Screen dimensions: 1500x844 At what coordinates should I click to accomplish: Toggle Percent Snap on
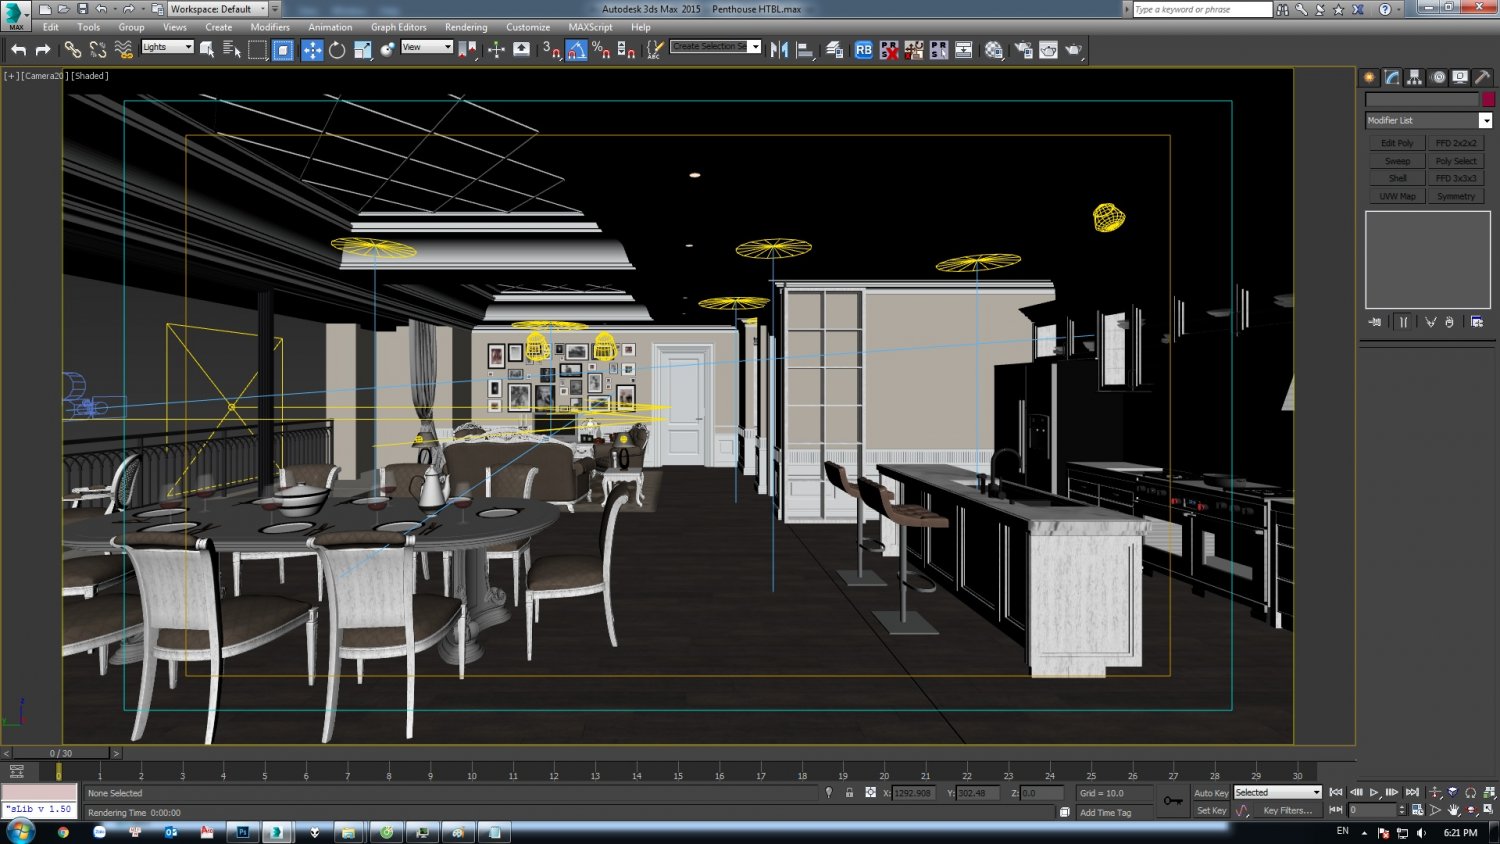pyautogui.click(x=600, y=48)
